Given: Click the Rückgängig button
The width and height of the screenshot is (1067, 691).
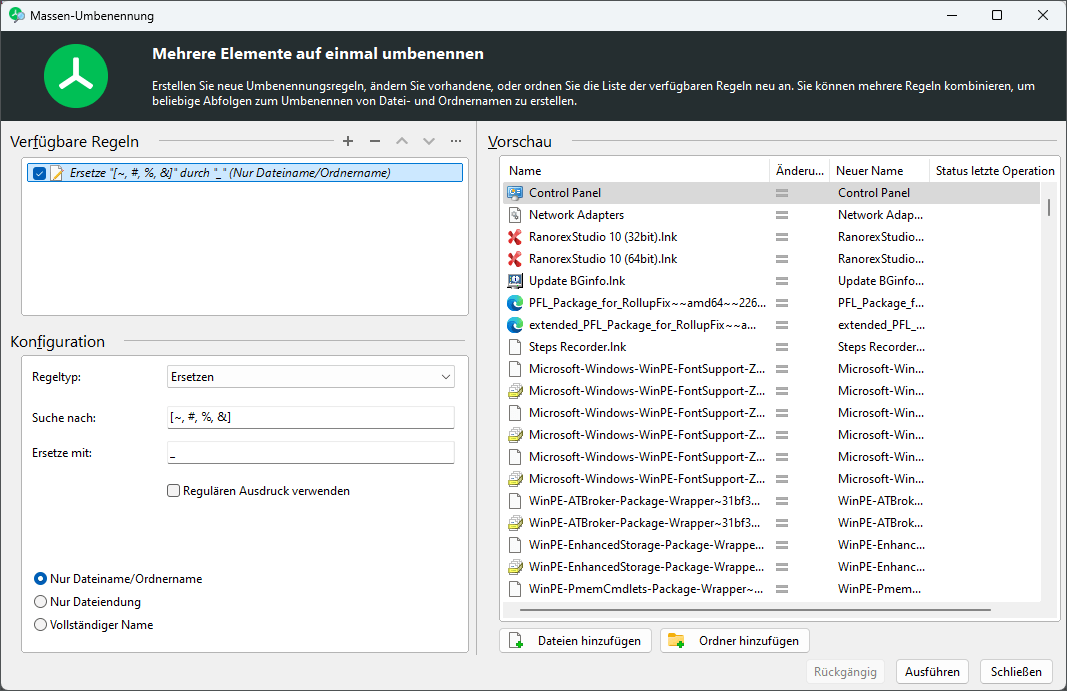Looking at the screenshot, I should pos(845,672).
